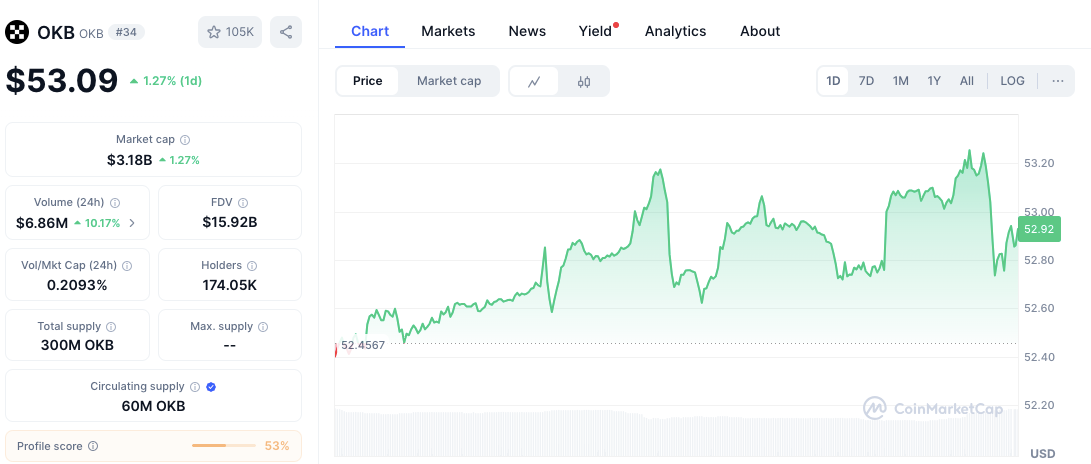Switch to line chart view icon
This screenshot has height=464, width=1091.
(534, 81)
